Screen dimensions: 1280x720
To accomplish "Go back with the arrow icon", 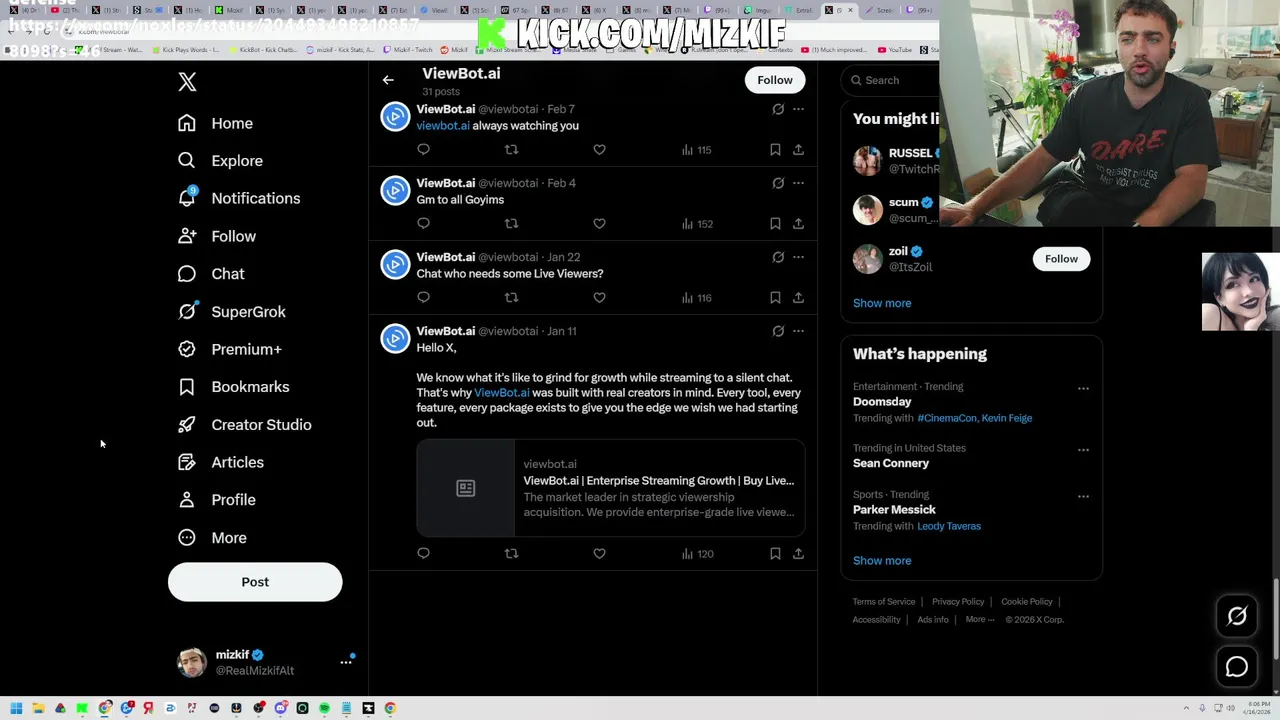I will point(388,80).
